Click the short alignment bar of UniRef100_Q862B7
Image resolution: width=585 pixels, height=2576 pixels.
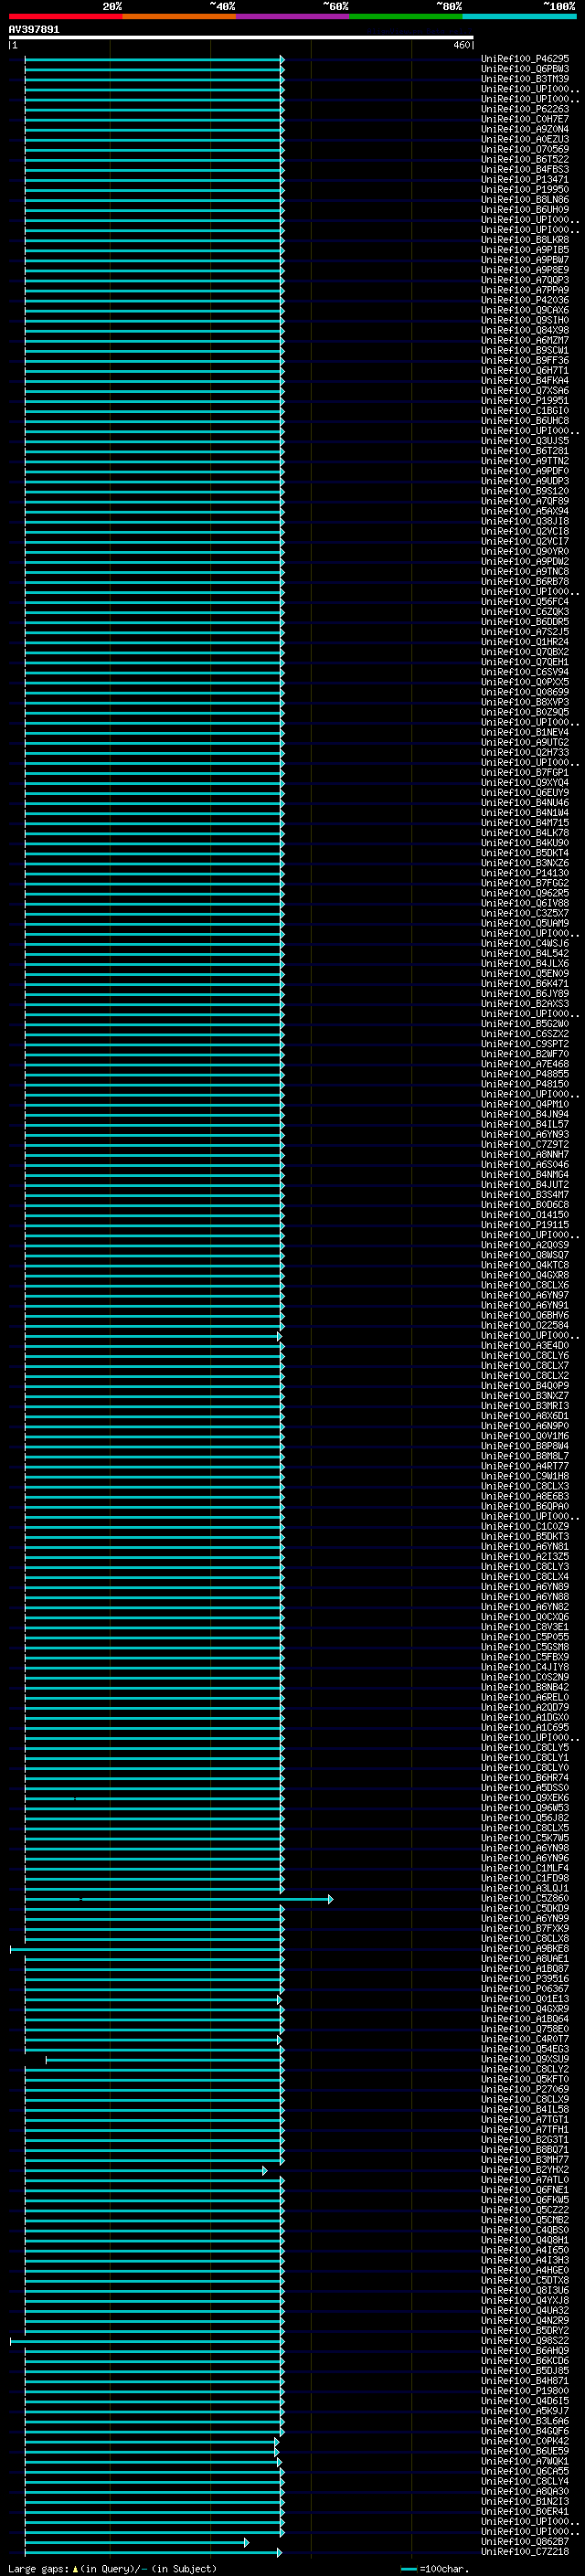[x=137, y=2541]
